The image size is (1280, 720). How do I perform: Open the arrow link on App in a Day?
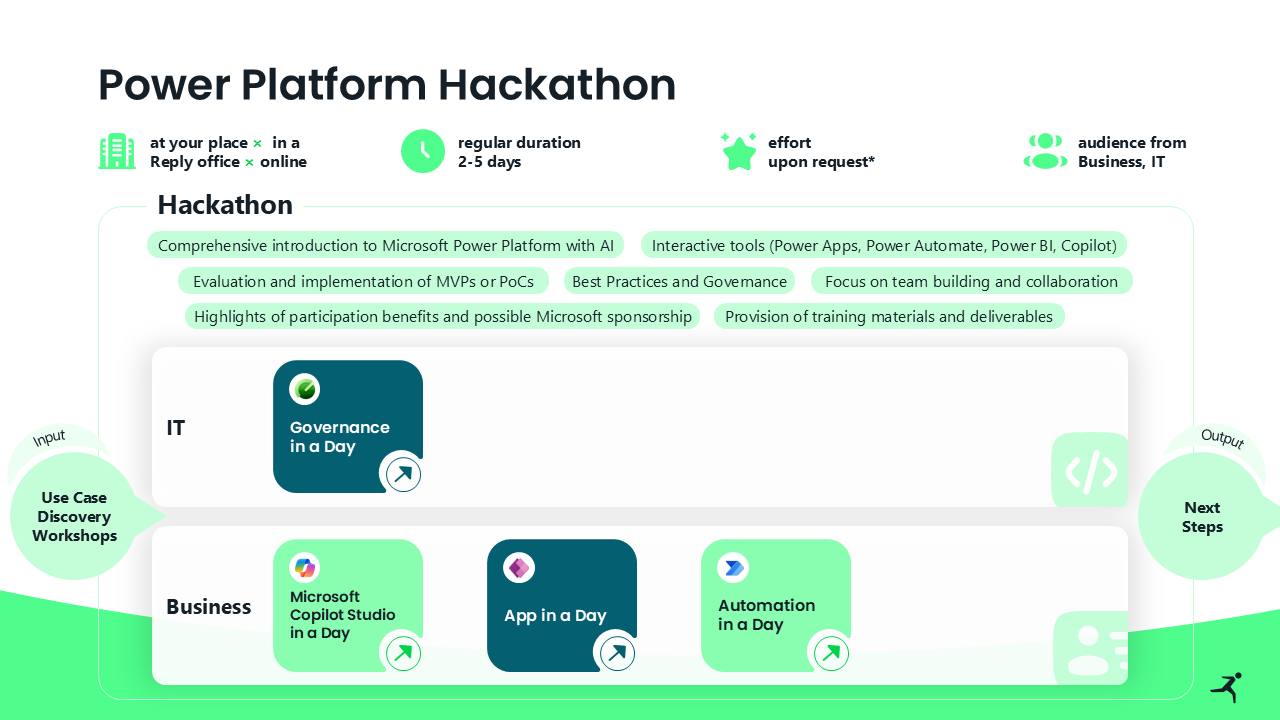click(617, 654)
